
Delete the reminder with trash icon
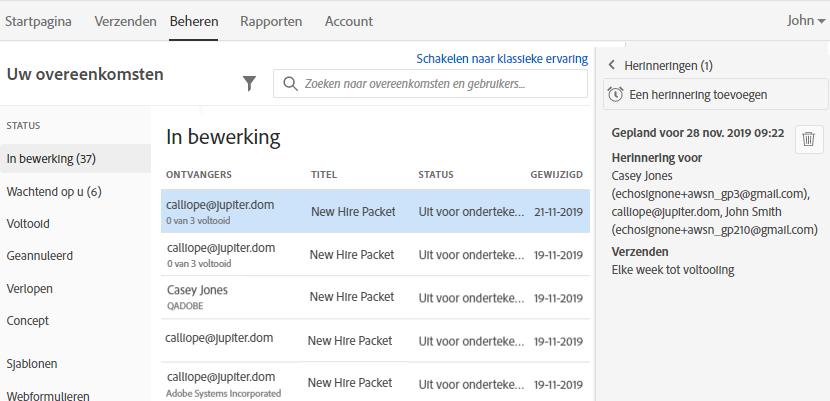coord(810,140)
